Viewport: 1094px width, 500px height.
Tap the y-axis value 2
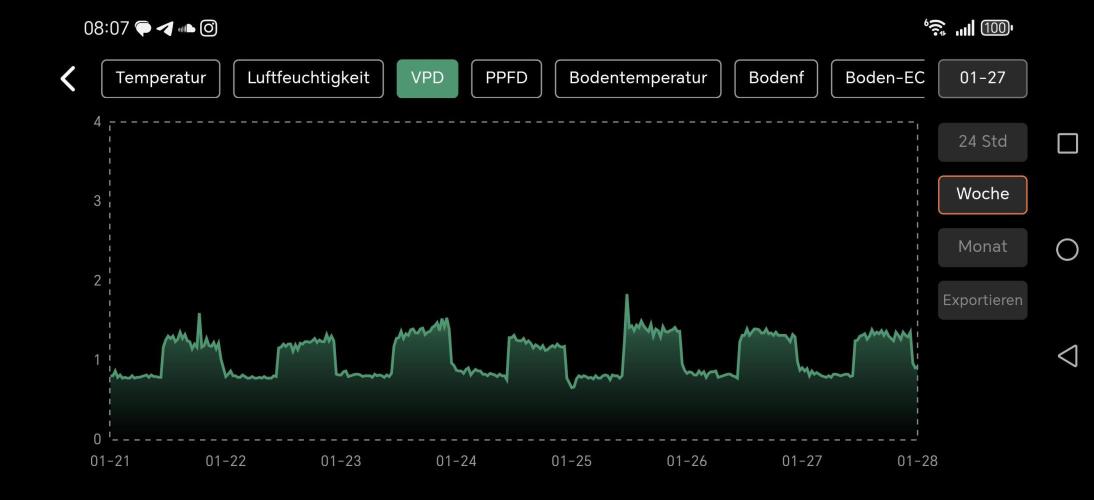point(97,280)
